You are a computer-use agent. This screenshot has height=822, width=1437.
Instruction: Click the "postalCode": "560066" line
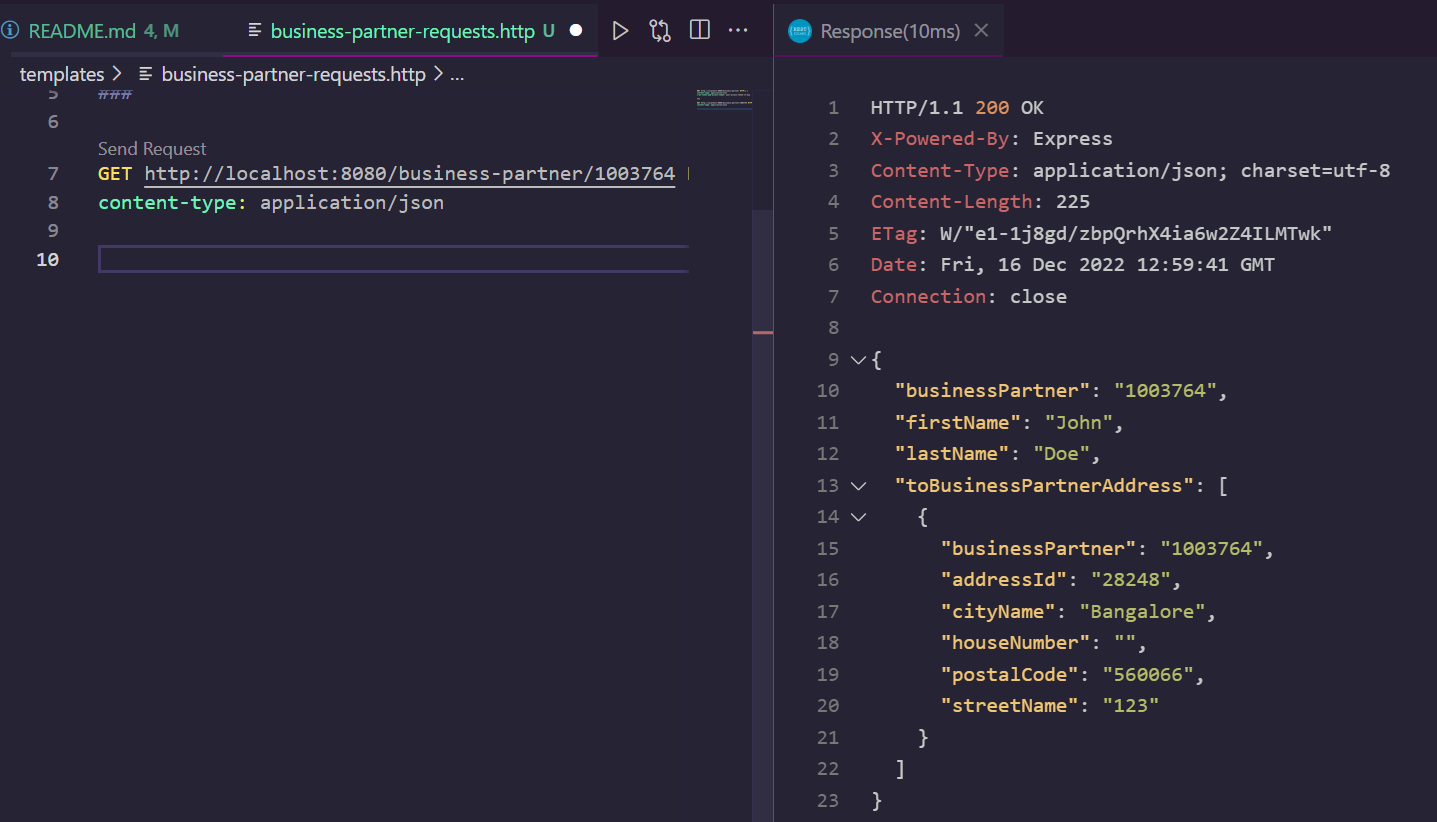point(1072,675)
